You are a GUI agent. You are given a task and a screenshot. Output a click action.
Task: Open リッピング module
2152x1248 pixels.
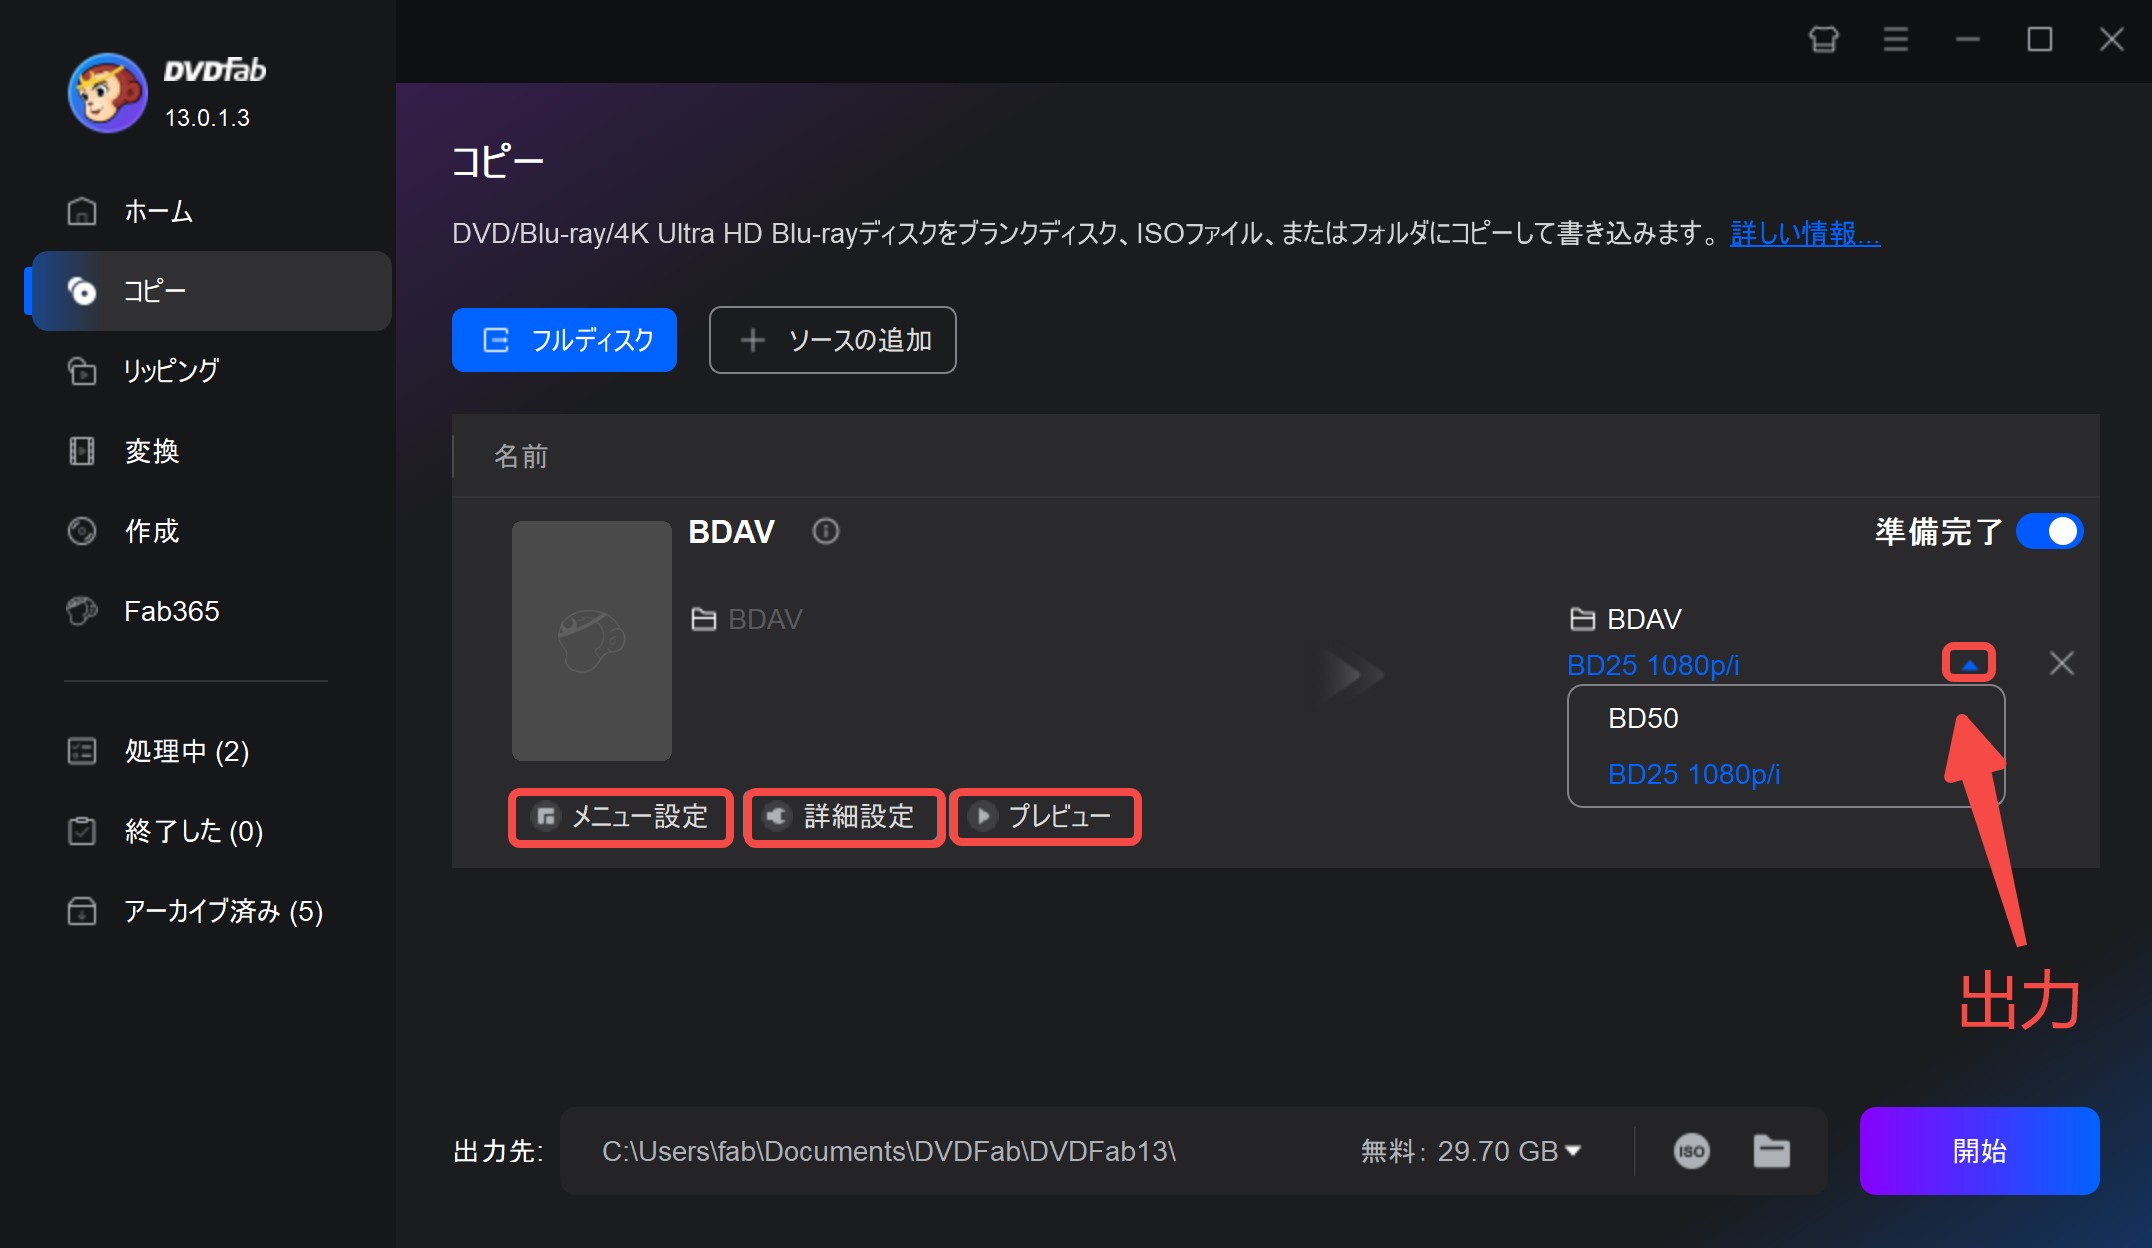(210, 371)
